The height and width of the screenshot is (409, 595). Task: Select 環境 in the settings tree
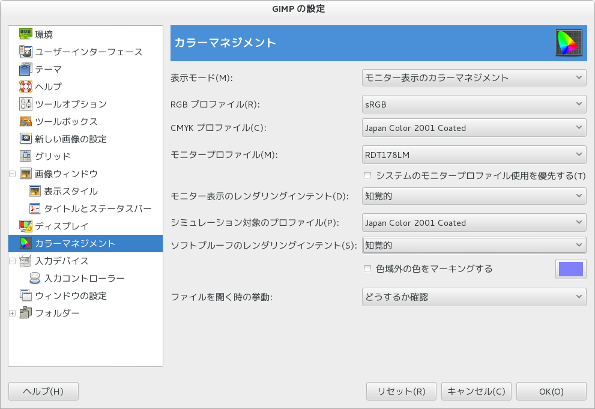point(44,35)
